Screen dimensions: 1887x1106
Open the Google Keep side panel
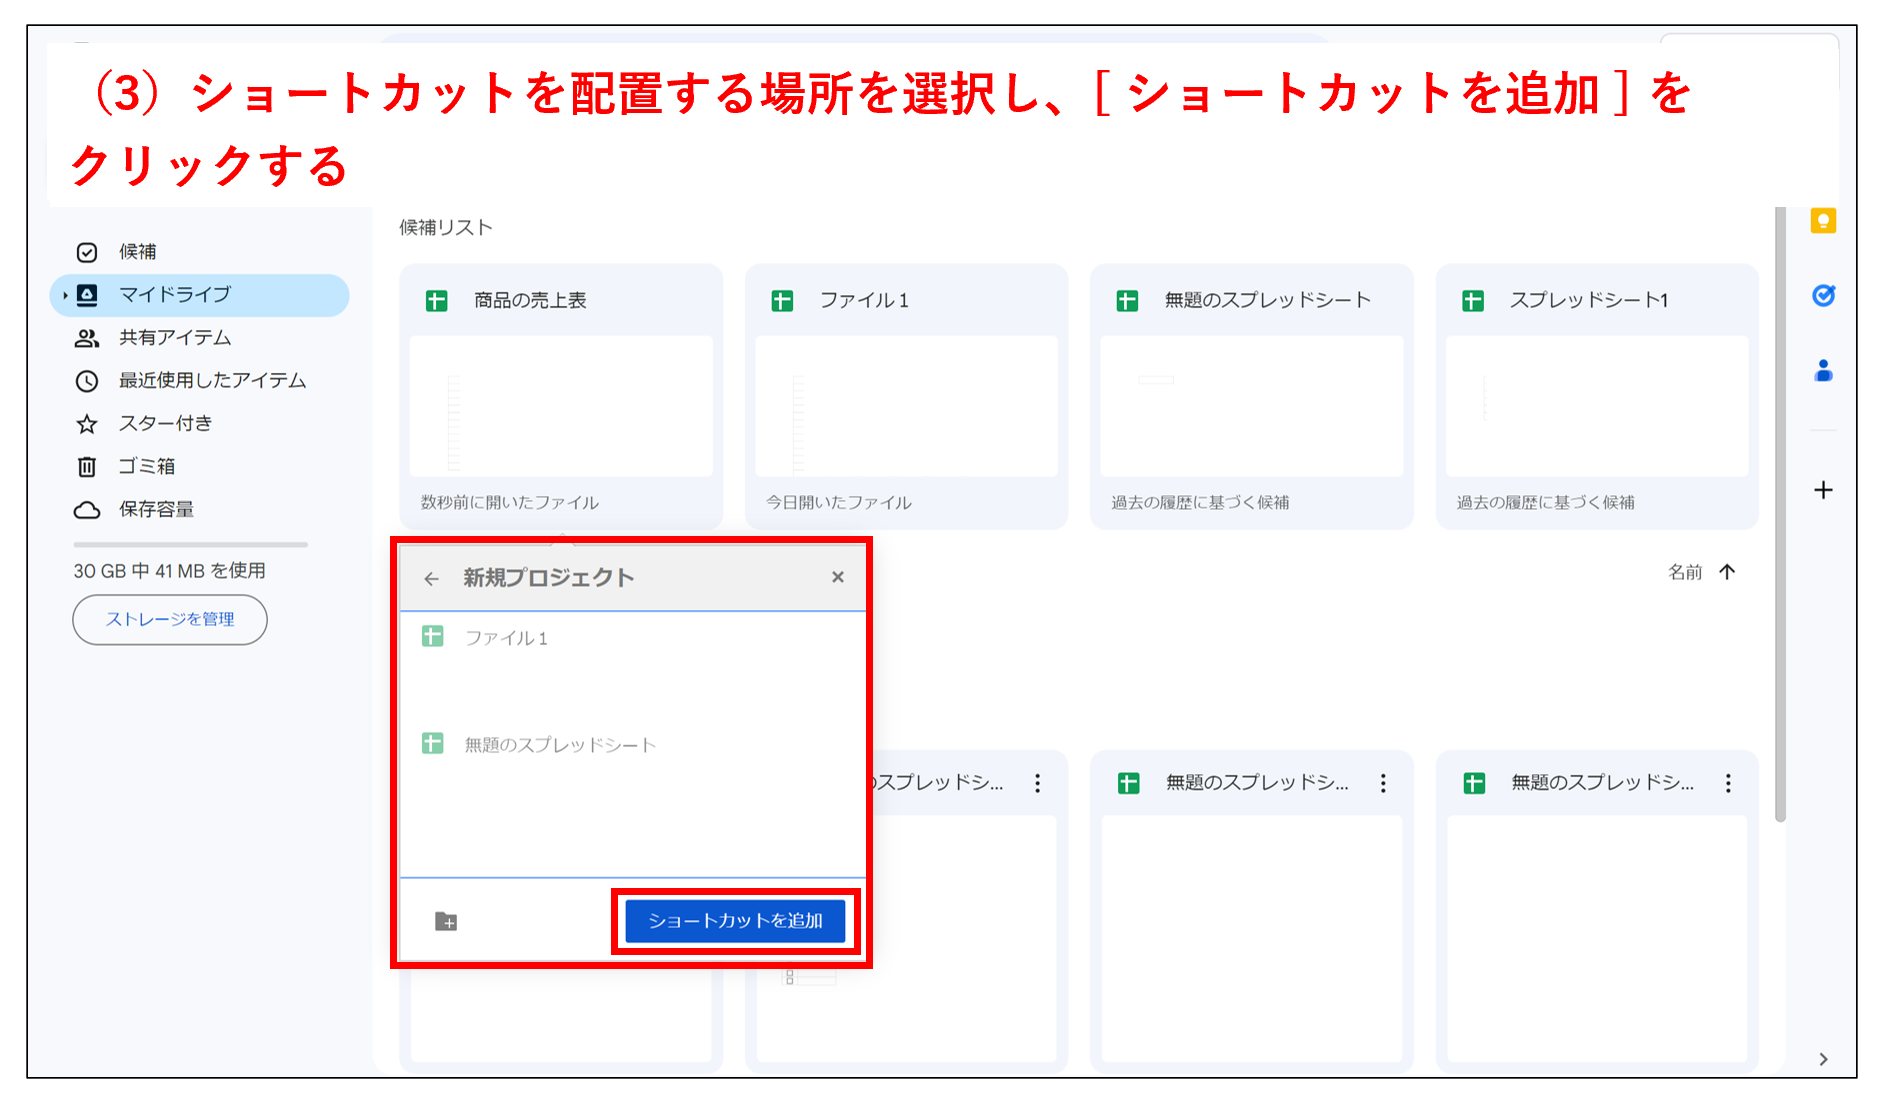tap(1825, 221)
